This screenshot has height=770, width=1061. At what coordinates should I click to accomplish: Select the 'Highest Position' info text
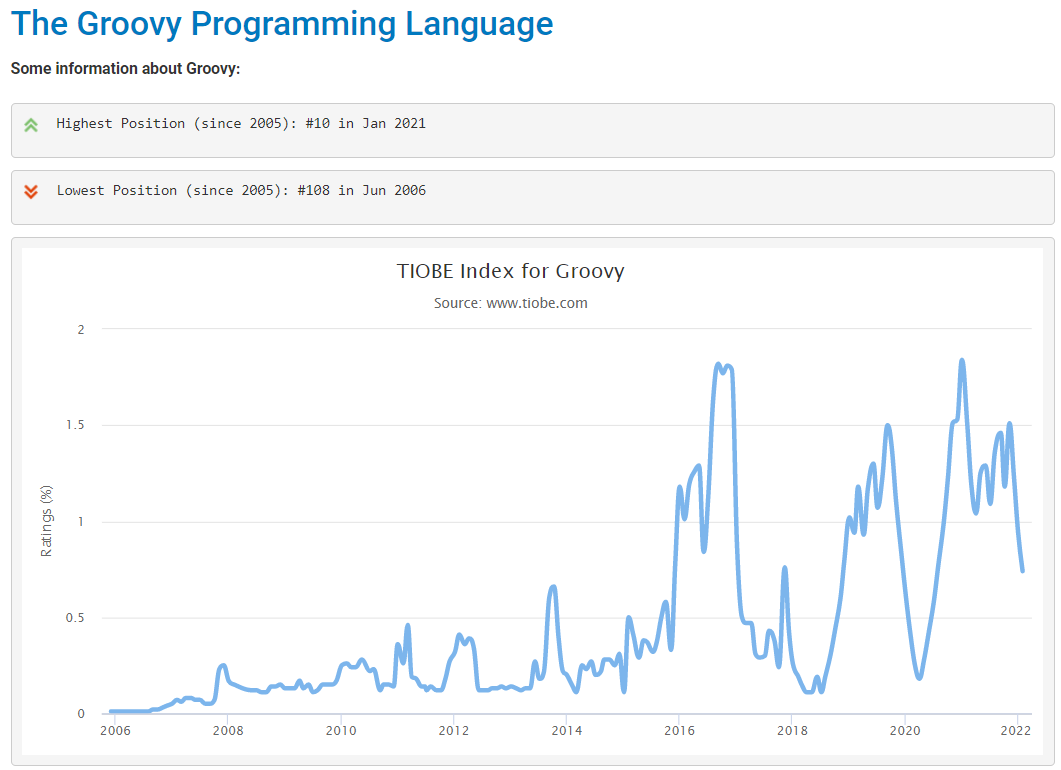pyautogui.click(x=241, y=124)
